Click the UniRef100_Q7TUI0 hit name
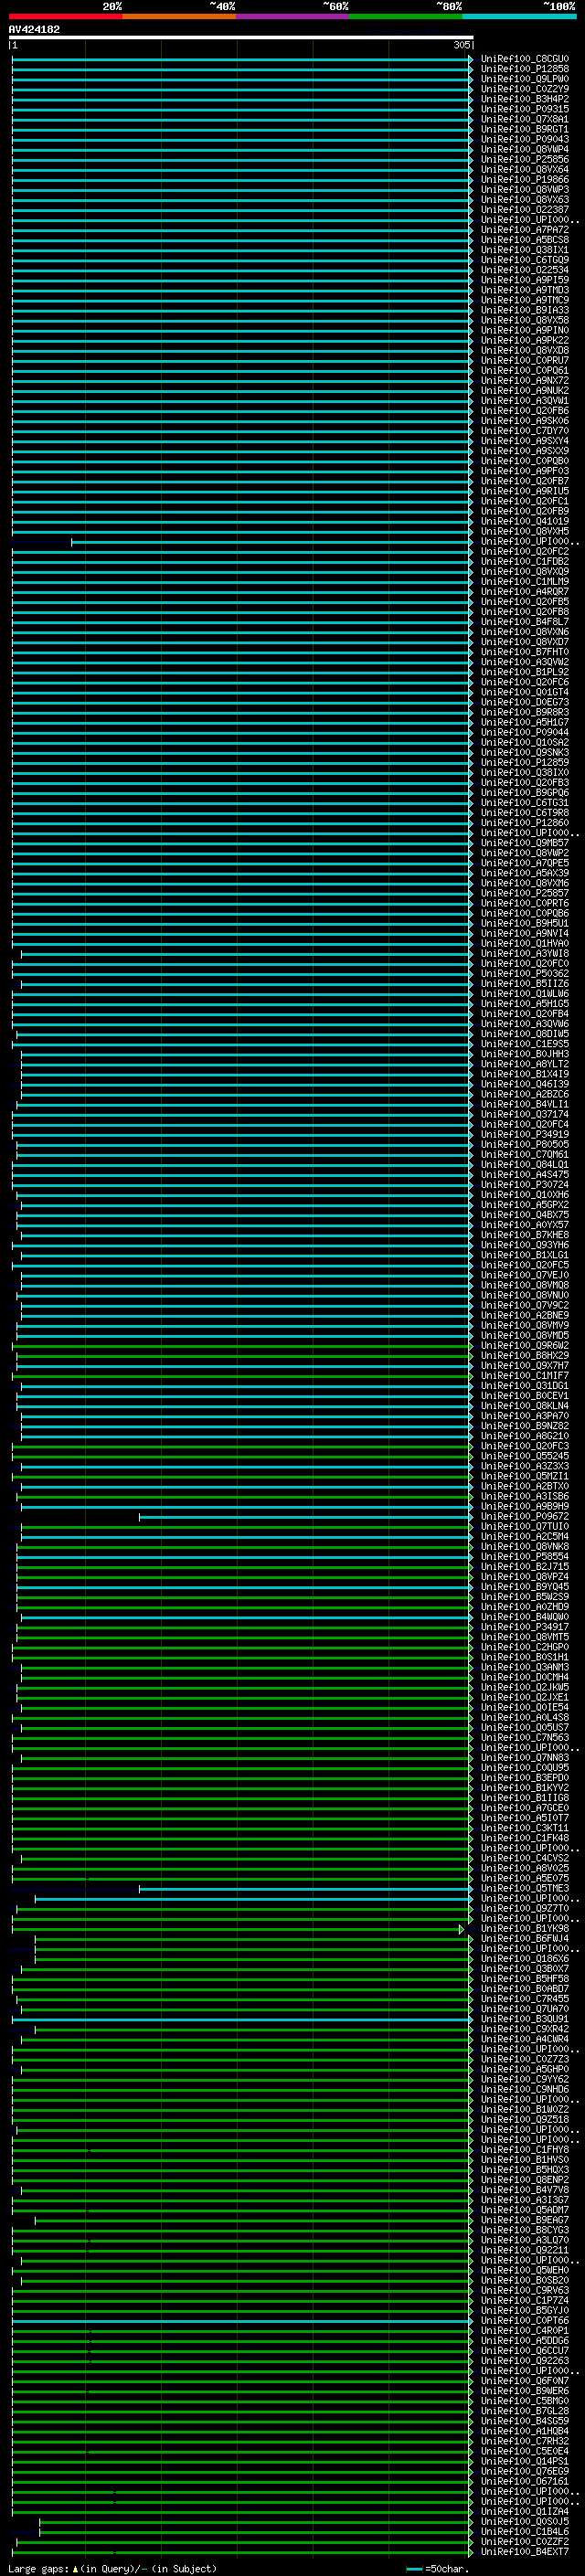 (x=525, y=1526)
